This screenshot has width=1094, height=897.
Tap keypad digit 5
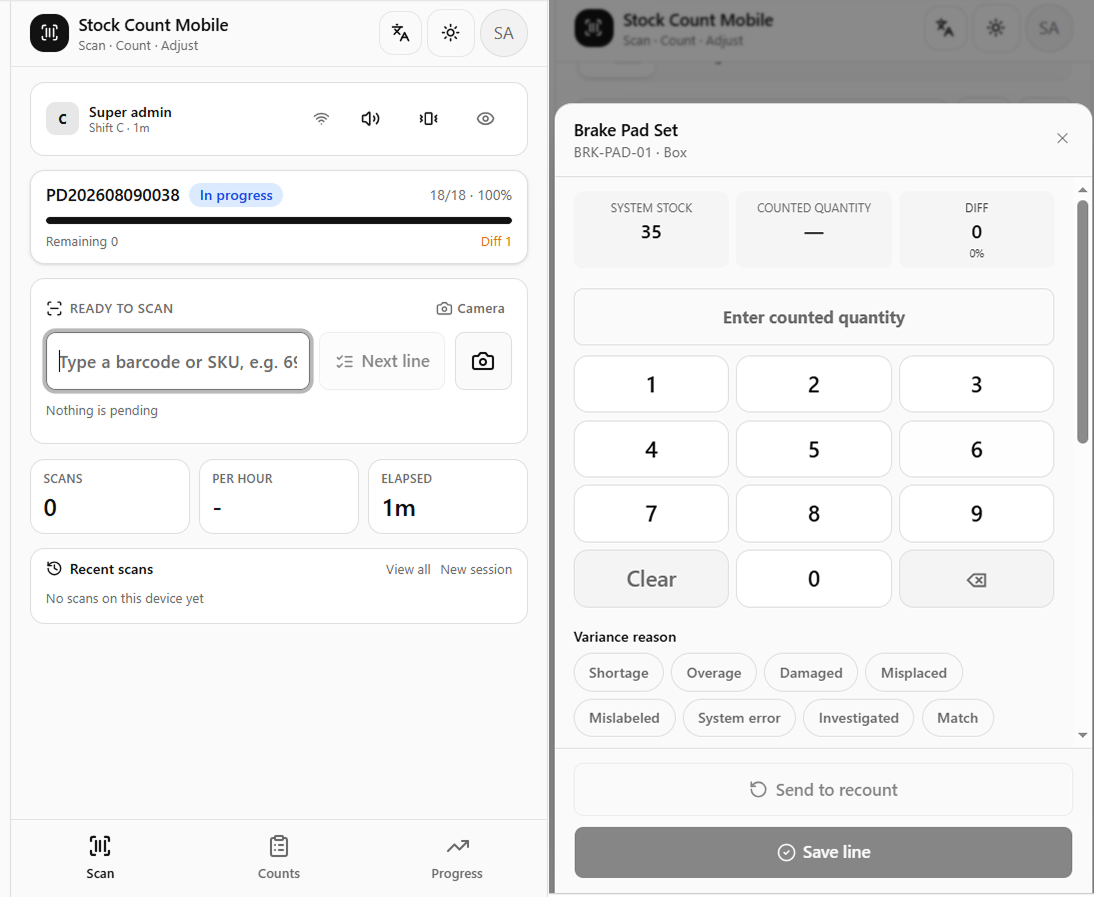[814, 449]
